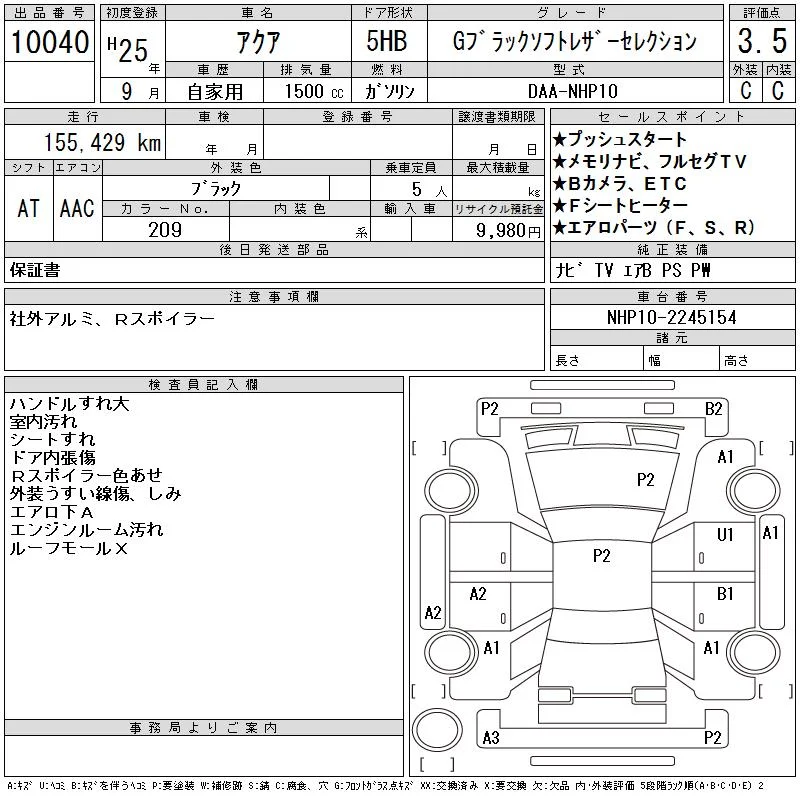800x800 pixels.
Task: Select the ハンドルすれ大 inspector note
Action: pos(69,404)
